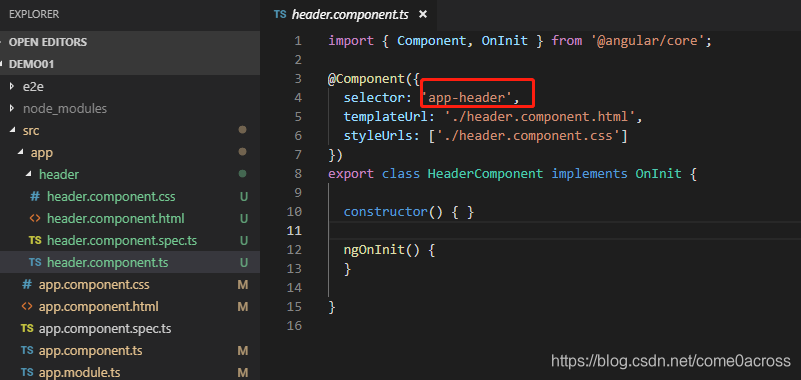801x380 pixels.
Task: Click the HTML icon of app.component.html
Action: (x=27, y=306)
